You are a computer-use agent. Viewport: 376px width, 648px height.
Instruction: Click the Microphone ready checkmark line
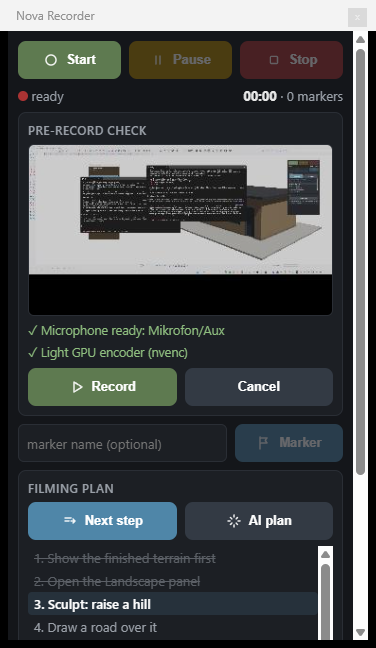[126, 331]
